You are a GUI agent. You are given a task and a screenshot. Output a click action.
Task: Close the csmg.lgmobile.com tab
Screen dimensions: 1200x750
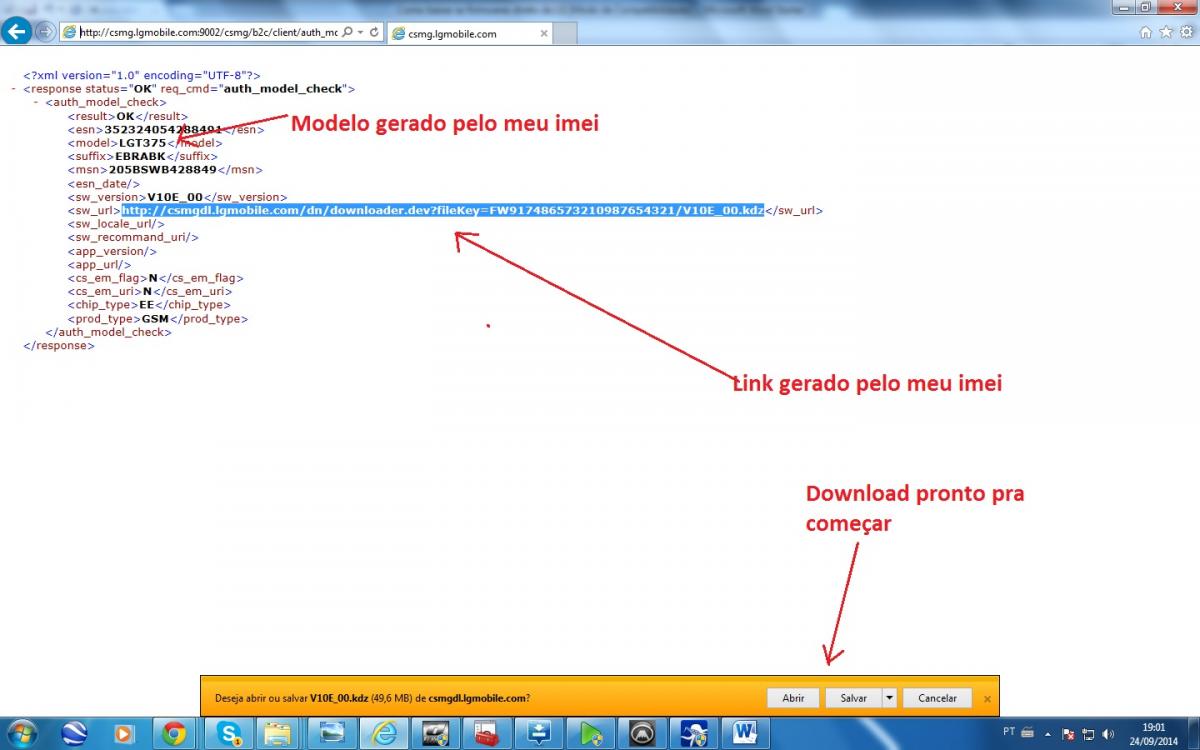[x=543, y=33]
